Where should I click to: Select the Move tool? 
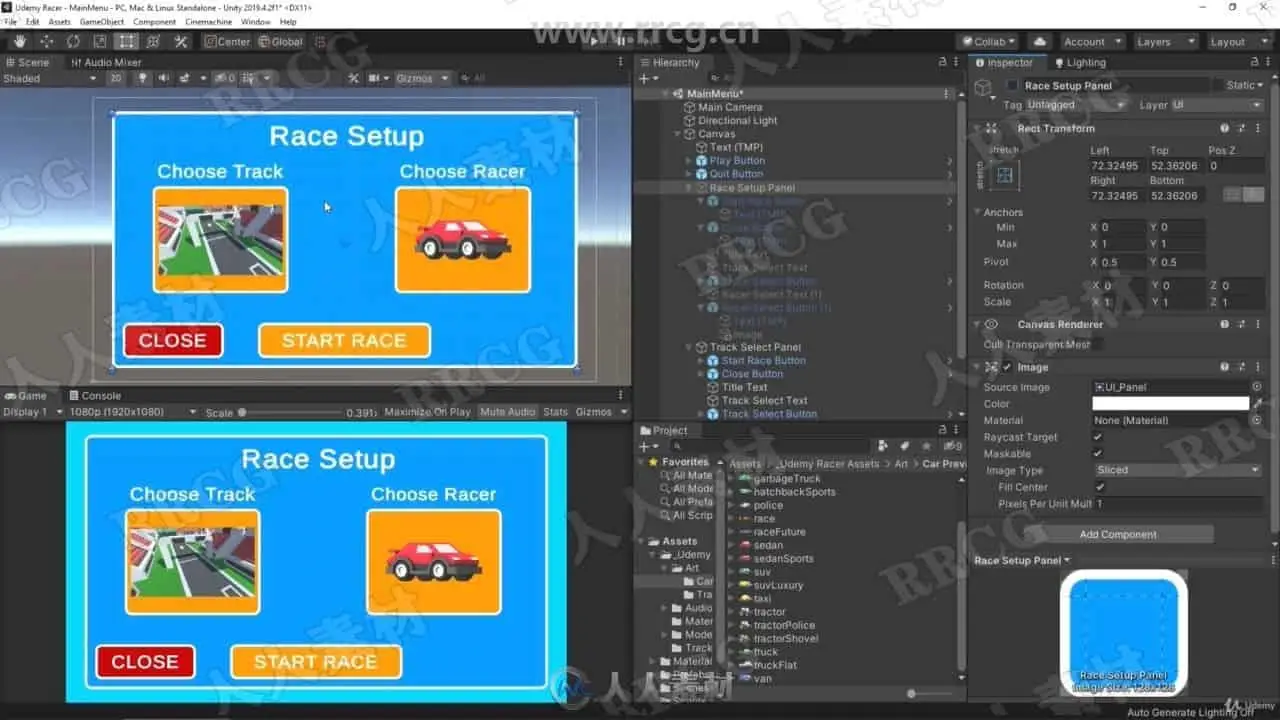[47, 41]
